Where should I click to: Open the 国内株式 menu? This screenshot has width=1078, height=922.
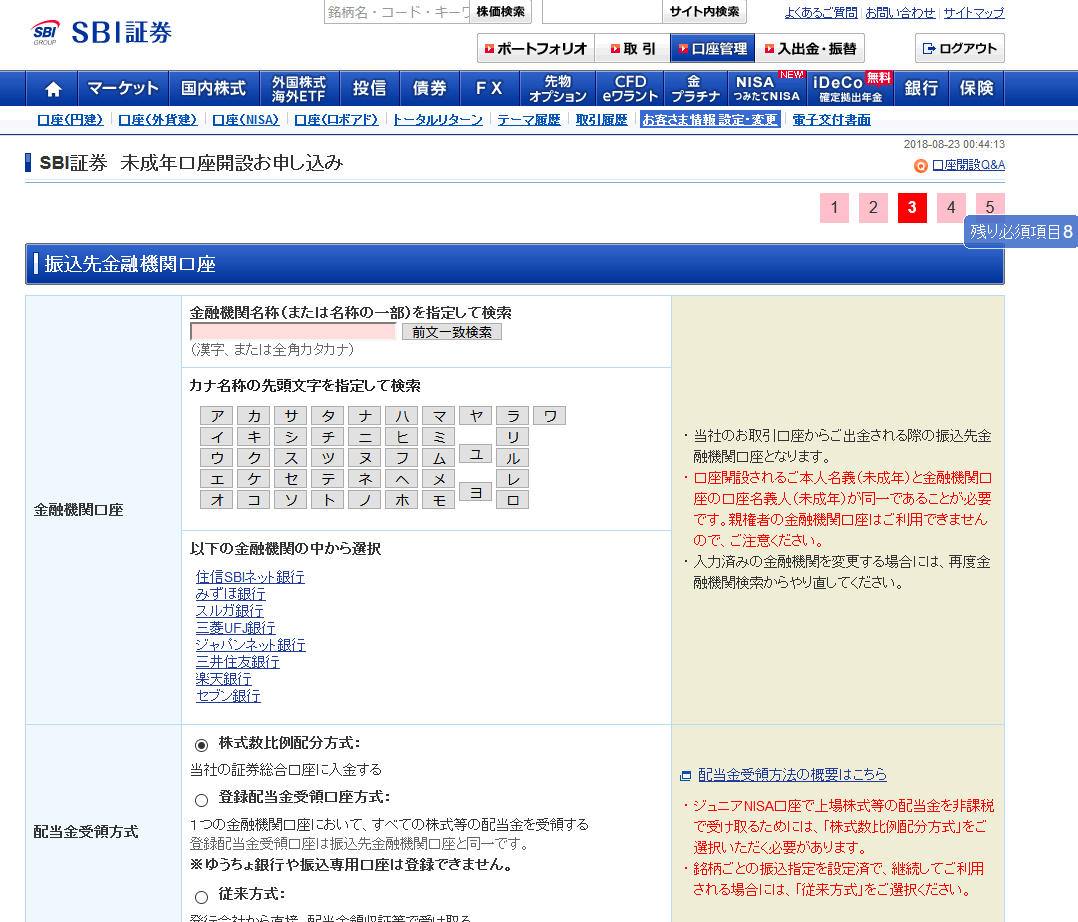point(213,89)
